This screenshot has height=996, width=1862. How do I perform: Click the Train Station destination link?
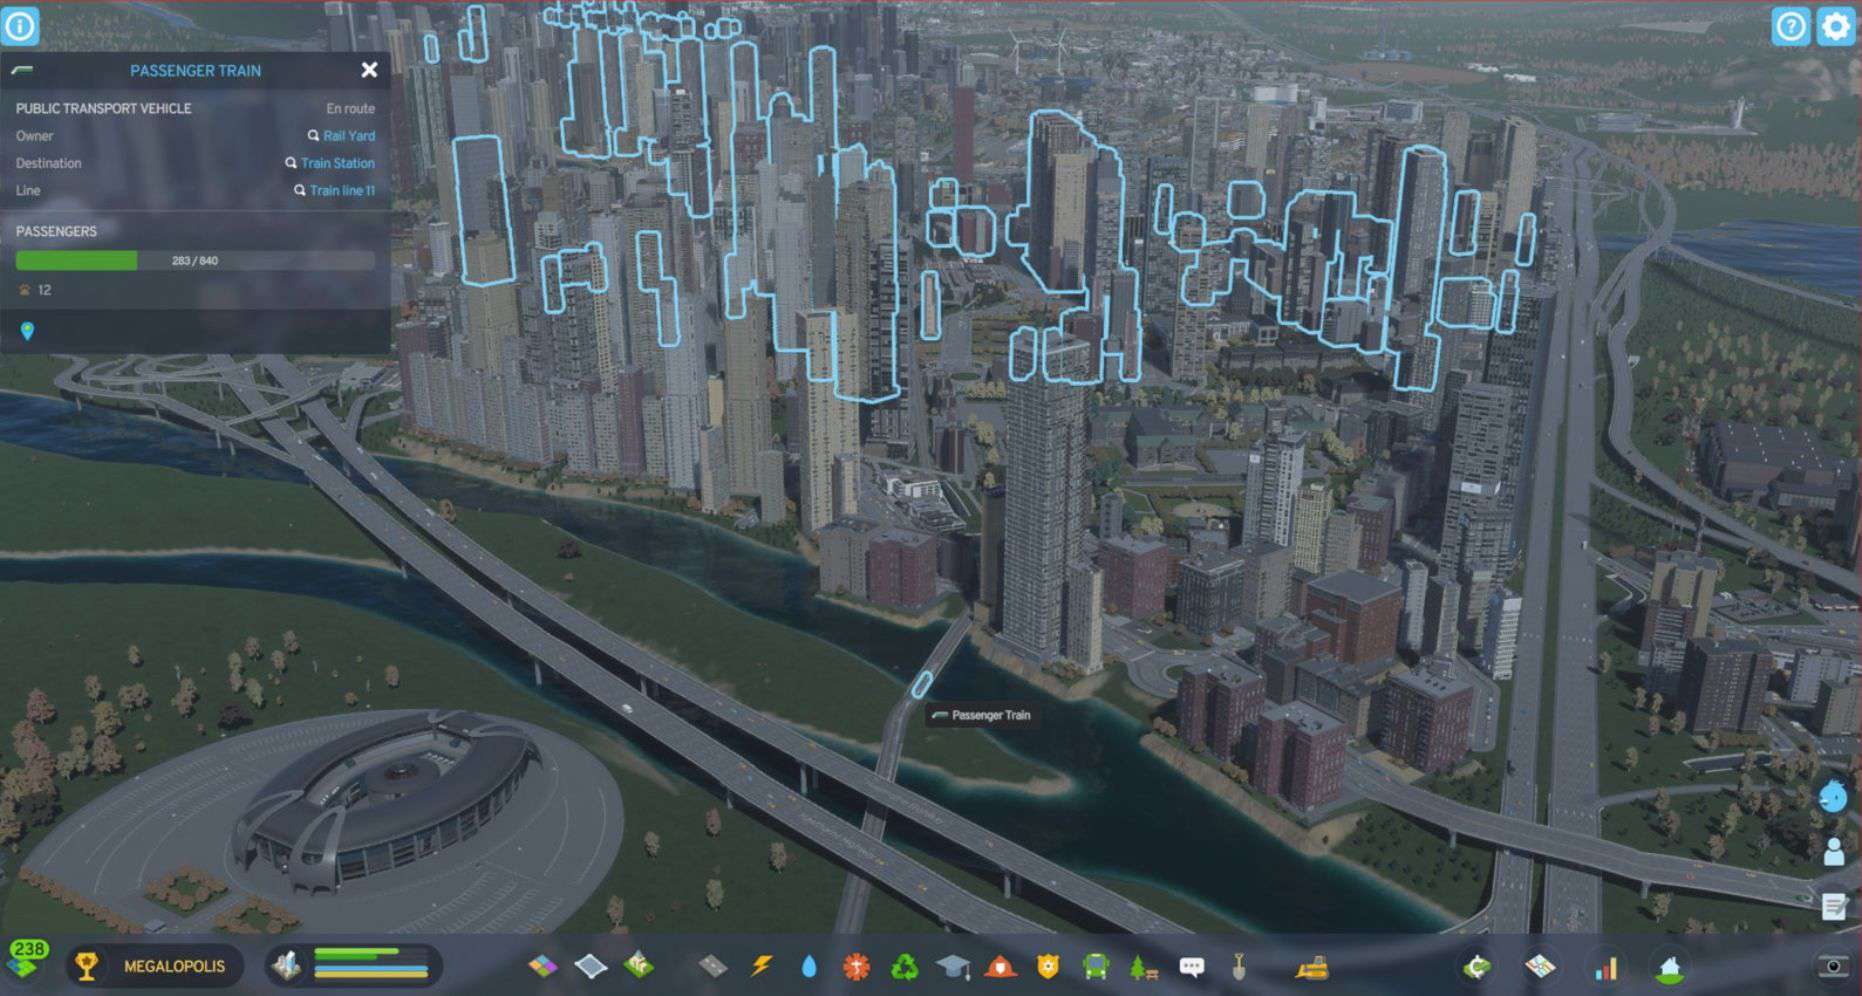(338, 163)
